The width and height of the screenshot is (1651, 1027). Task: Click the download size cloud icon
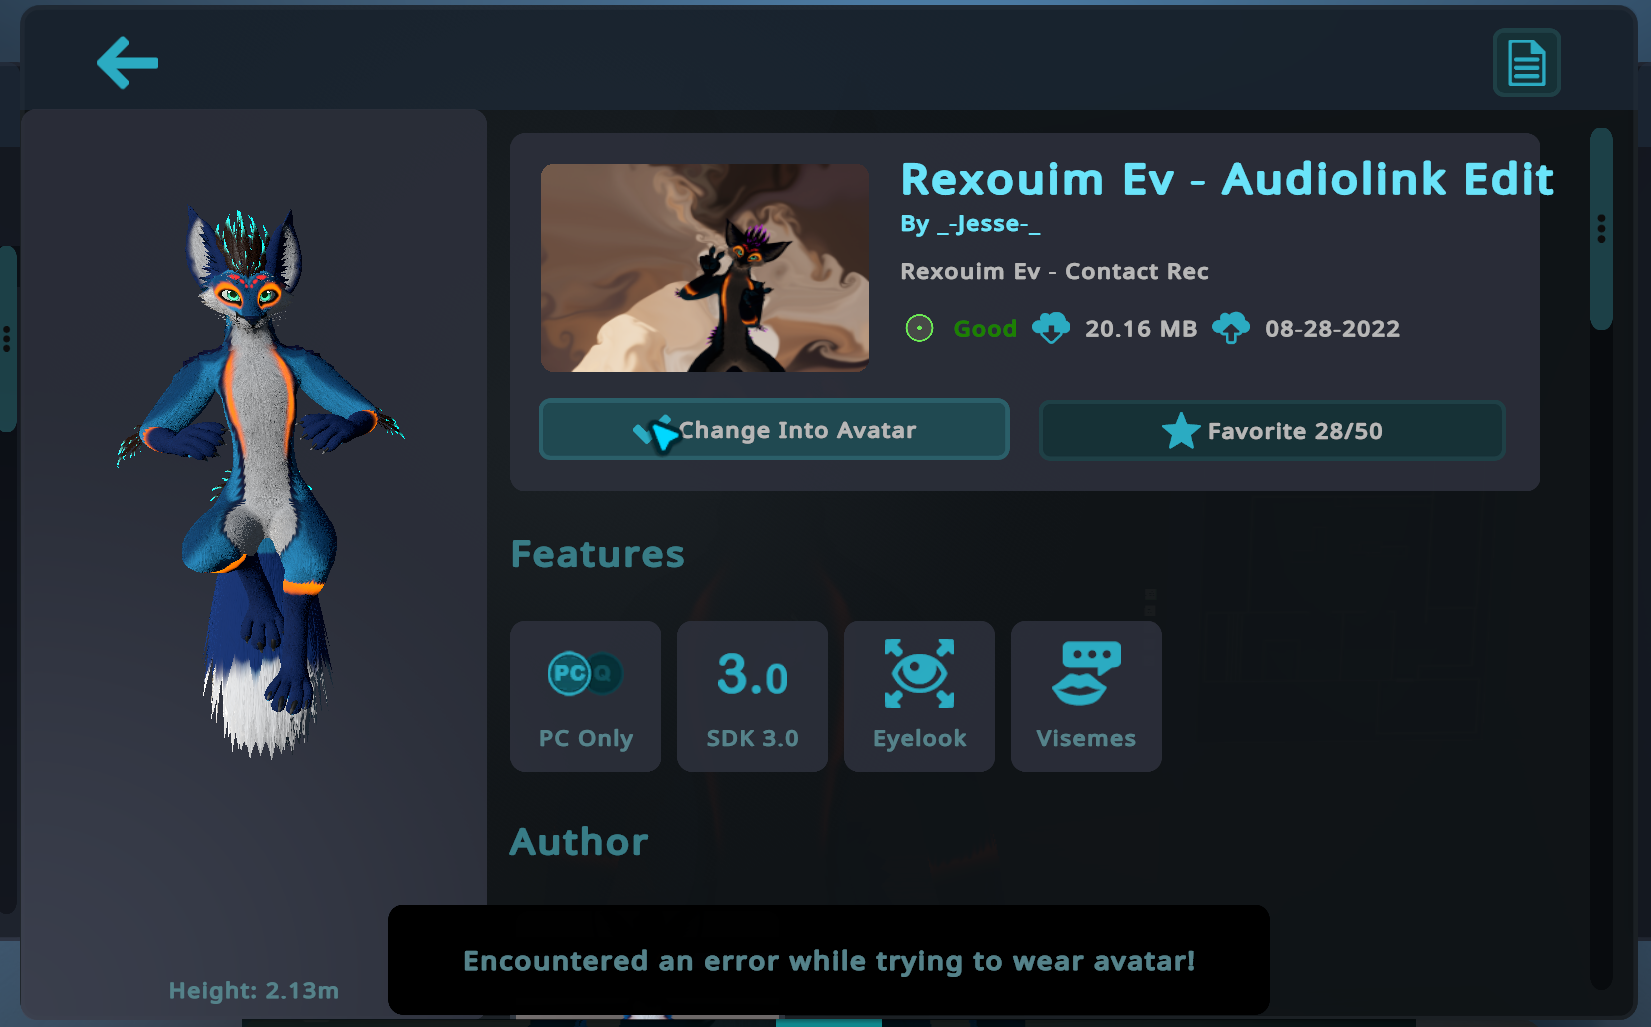tap(1051, 328)
